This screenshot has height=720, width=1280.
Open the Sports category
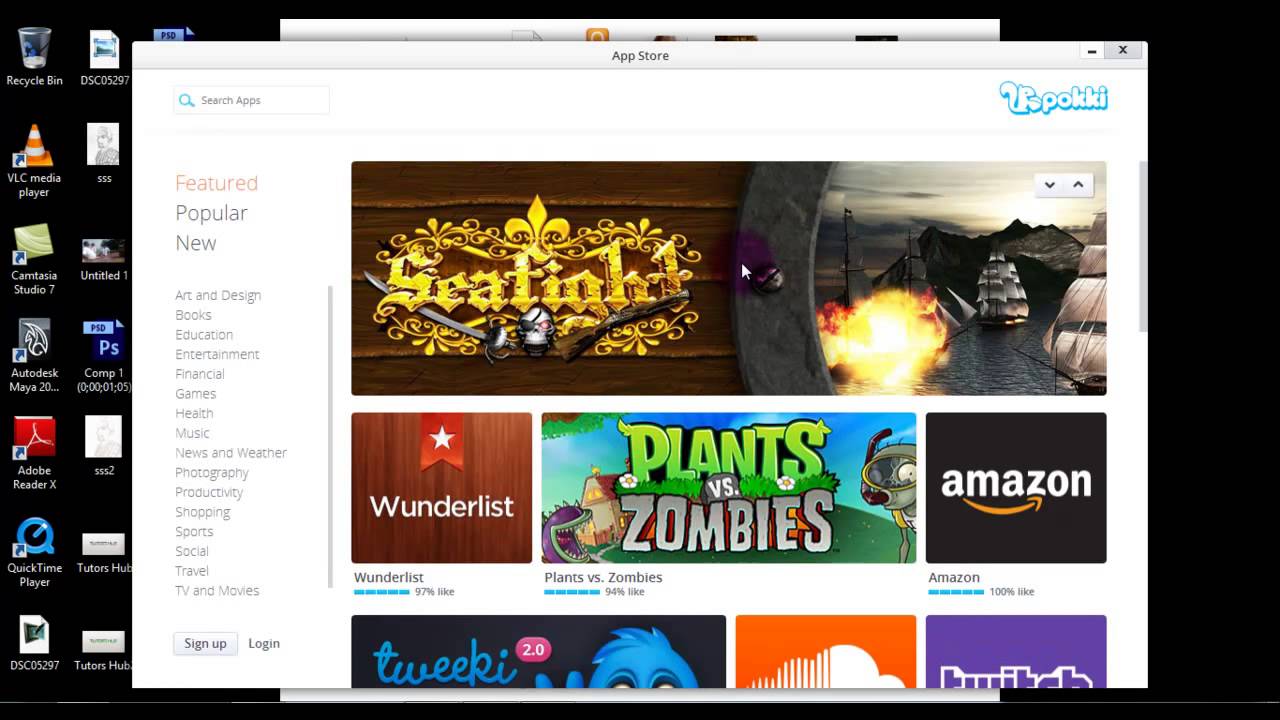[194, 531]
